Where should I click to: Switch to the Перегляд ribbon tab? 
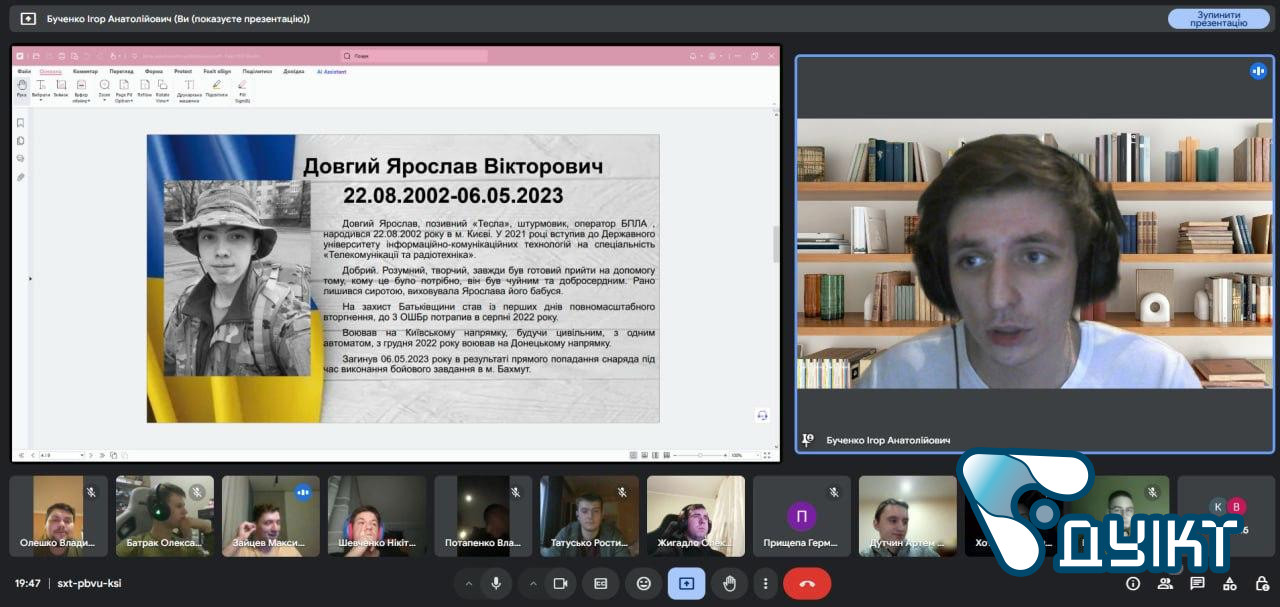(x=121, y=72)
